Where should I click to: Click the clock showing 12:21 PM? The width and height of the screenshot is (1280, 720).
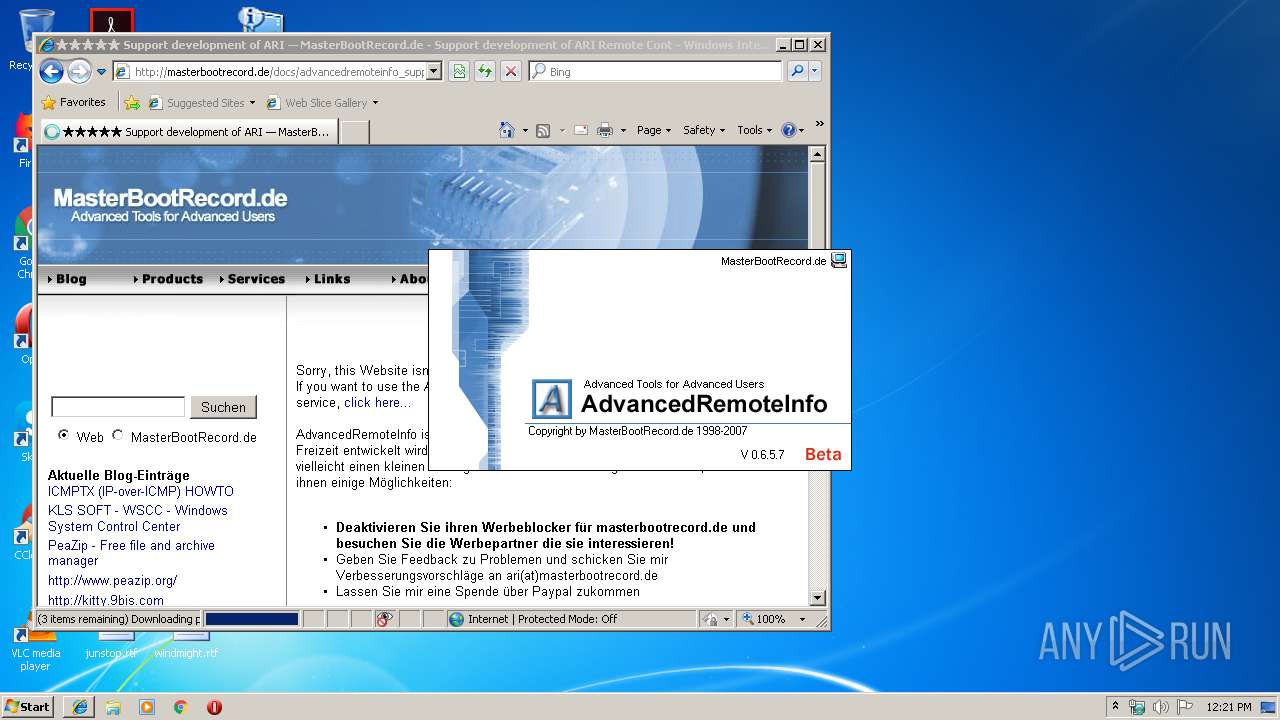point(1229,706)
